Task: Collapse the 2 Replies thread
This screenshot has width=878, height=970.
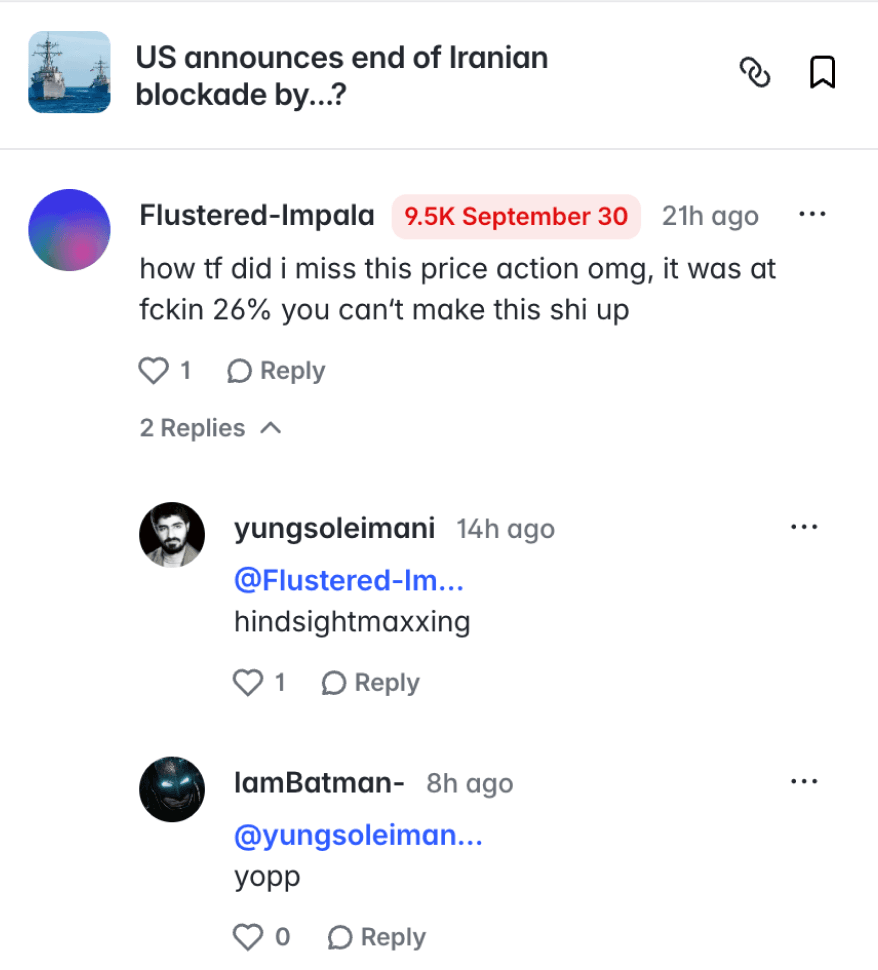Action: coord(211,428)
